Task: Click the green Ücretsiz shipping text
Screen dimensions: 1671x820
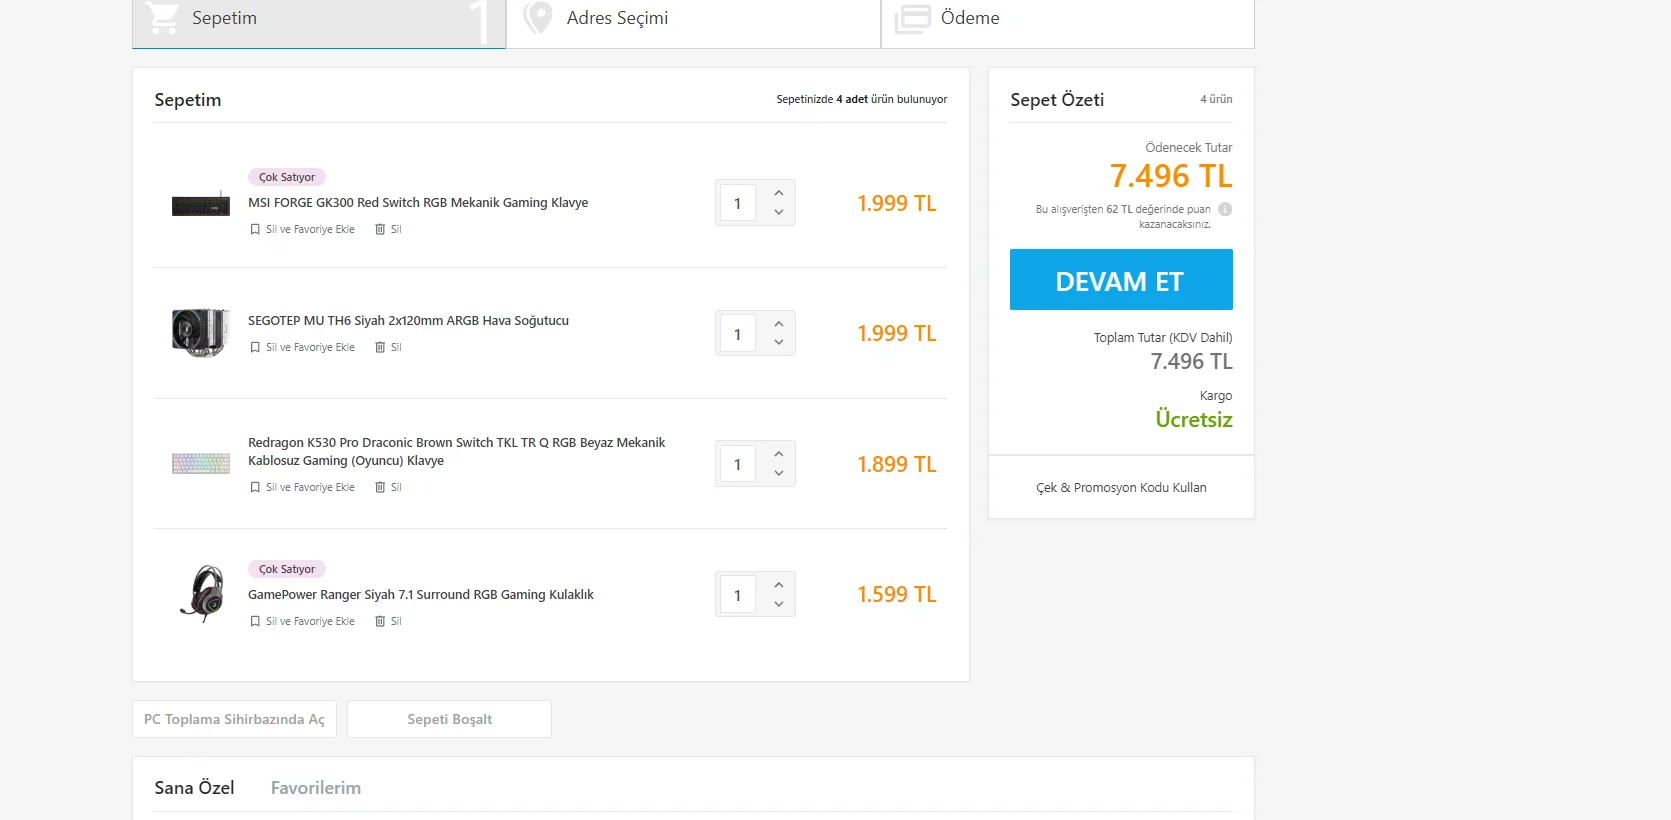Action: [x=1194, y=419]
